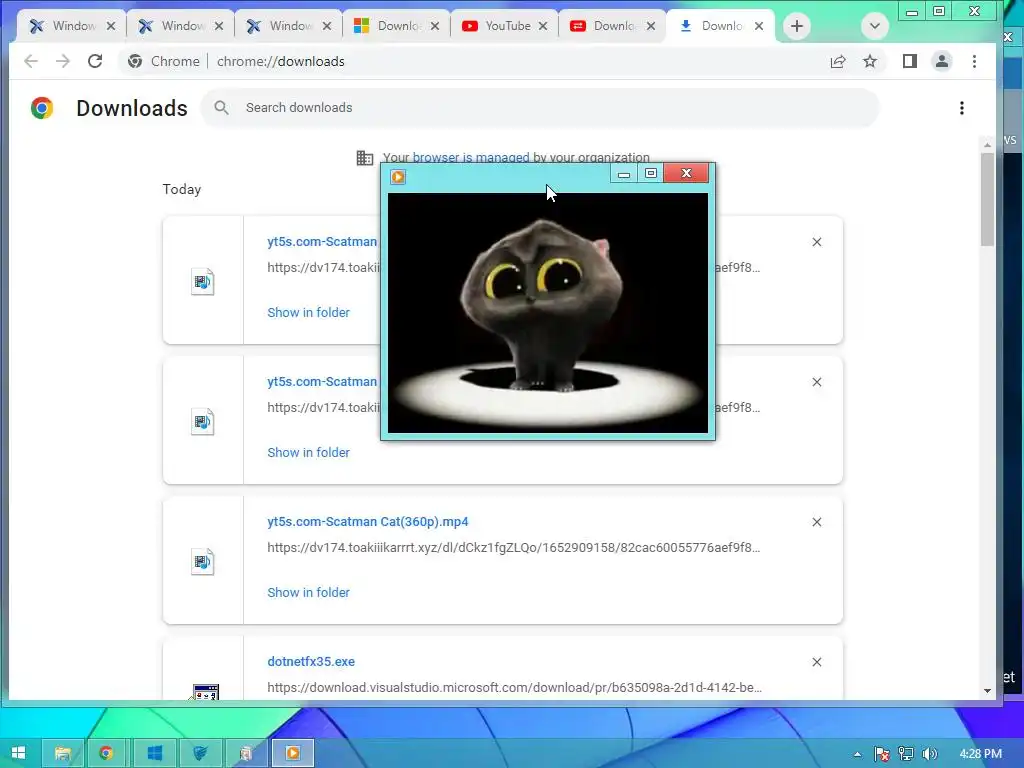Image resolution: width=1024 pixels, height=768 pixels.
Task: Click the media player taskbar button
Action: [293, 754]
